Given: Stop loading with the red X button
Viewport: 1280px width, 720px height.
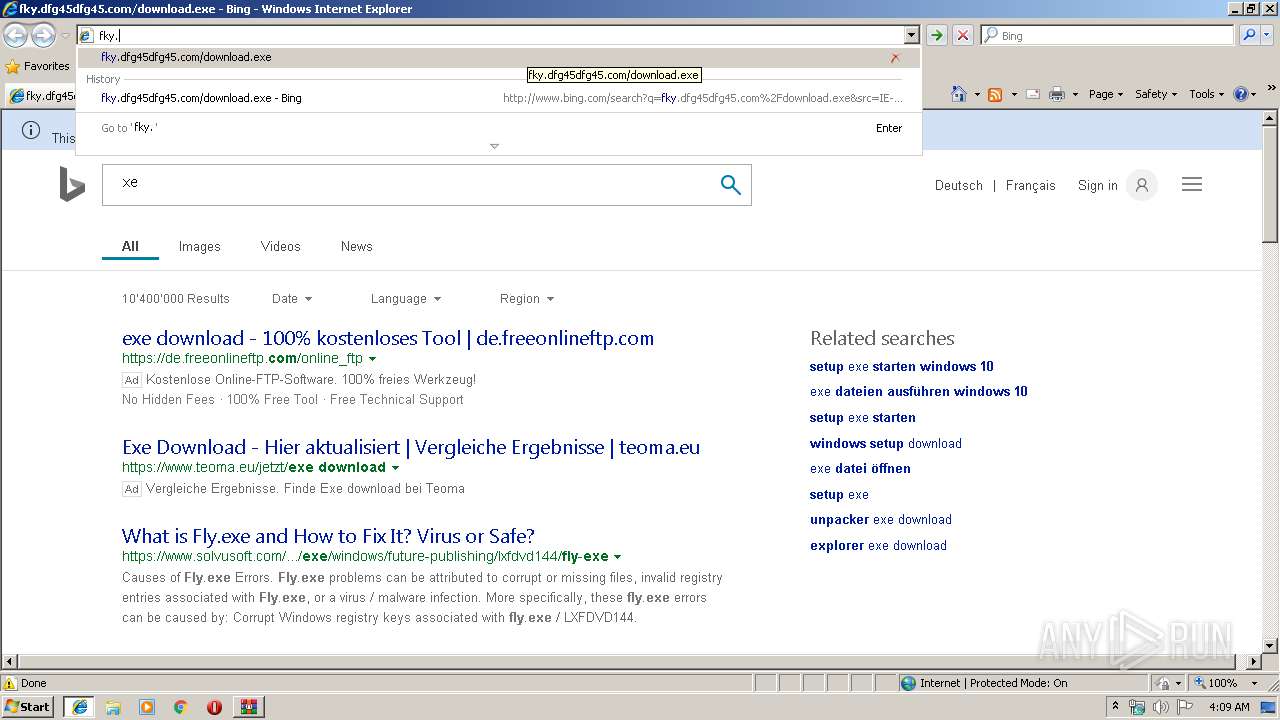Looking at the screenshot, I should click(962, 35).
